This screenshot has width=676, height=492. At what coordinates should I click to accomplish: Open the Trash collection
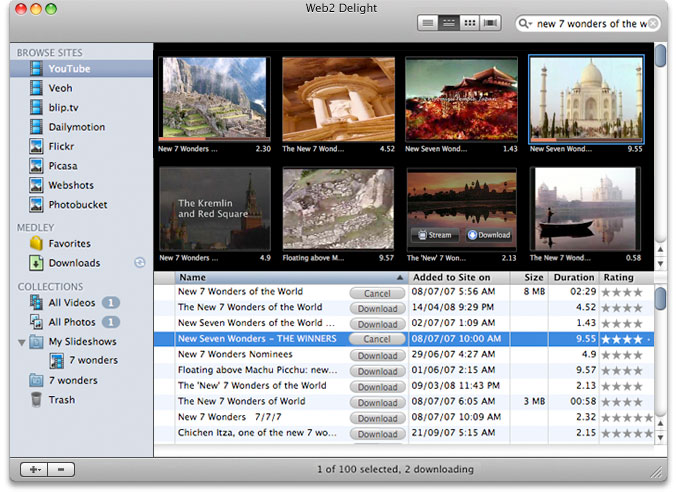click(x=61, y=400)
